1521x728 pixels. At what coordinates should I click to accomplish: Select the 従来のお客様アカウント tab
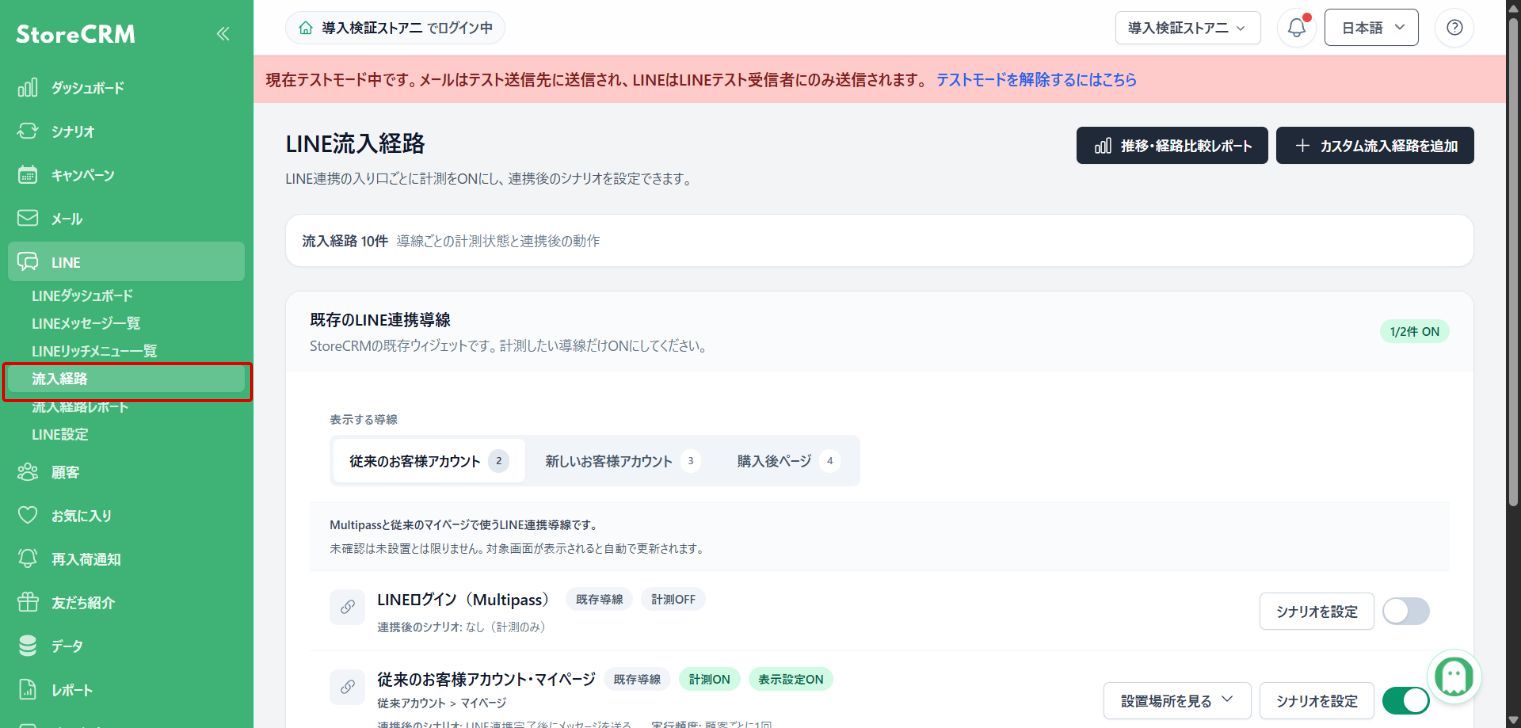pos(428,461)
